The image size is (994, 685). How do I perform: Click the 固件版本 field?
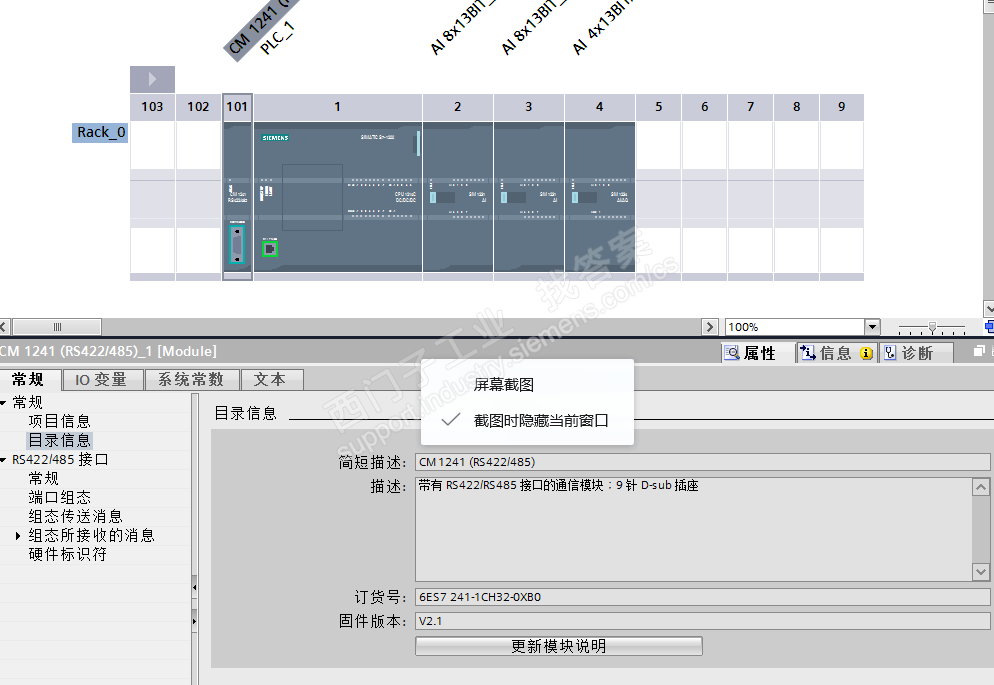[702, 621]
